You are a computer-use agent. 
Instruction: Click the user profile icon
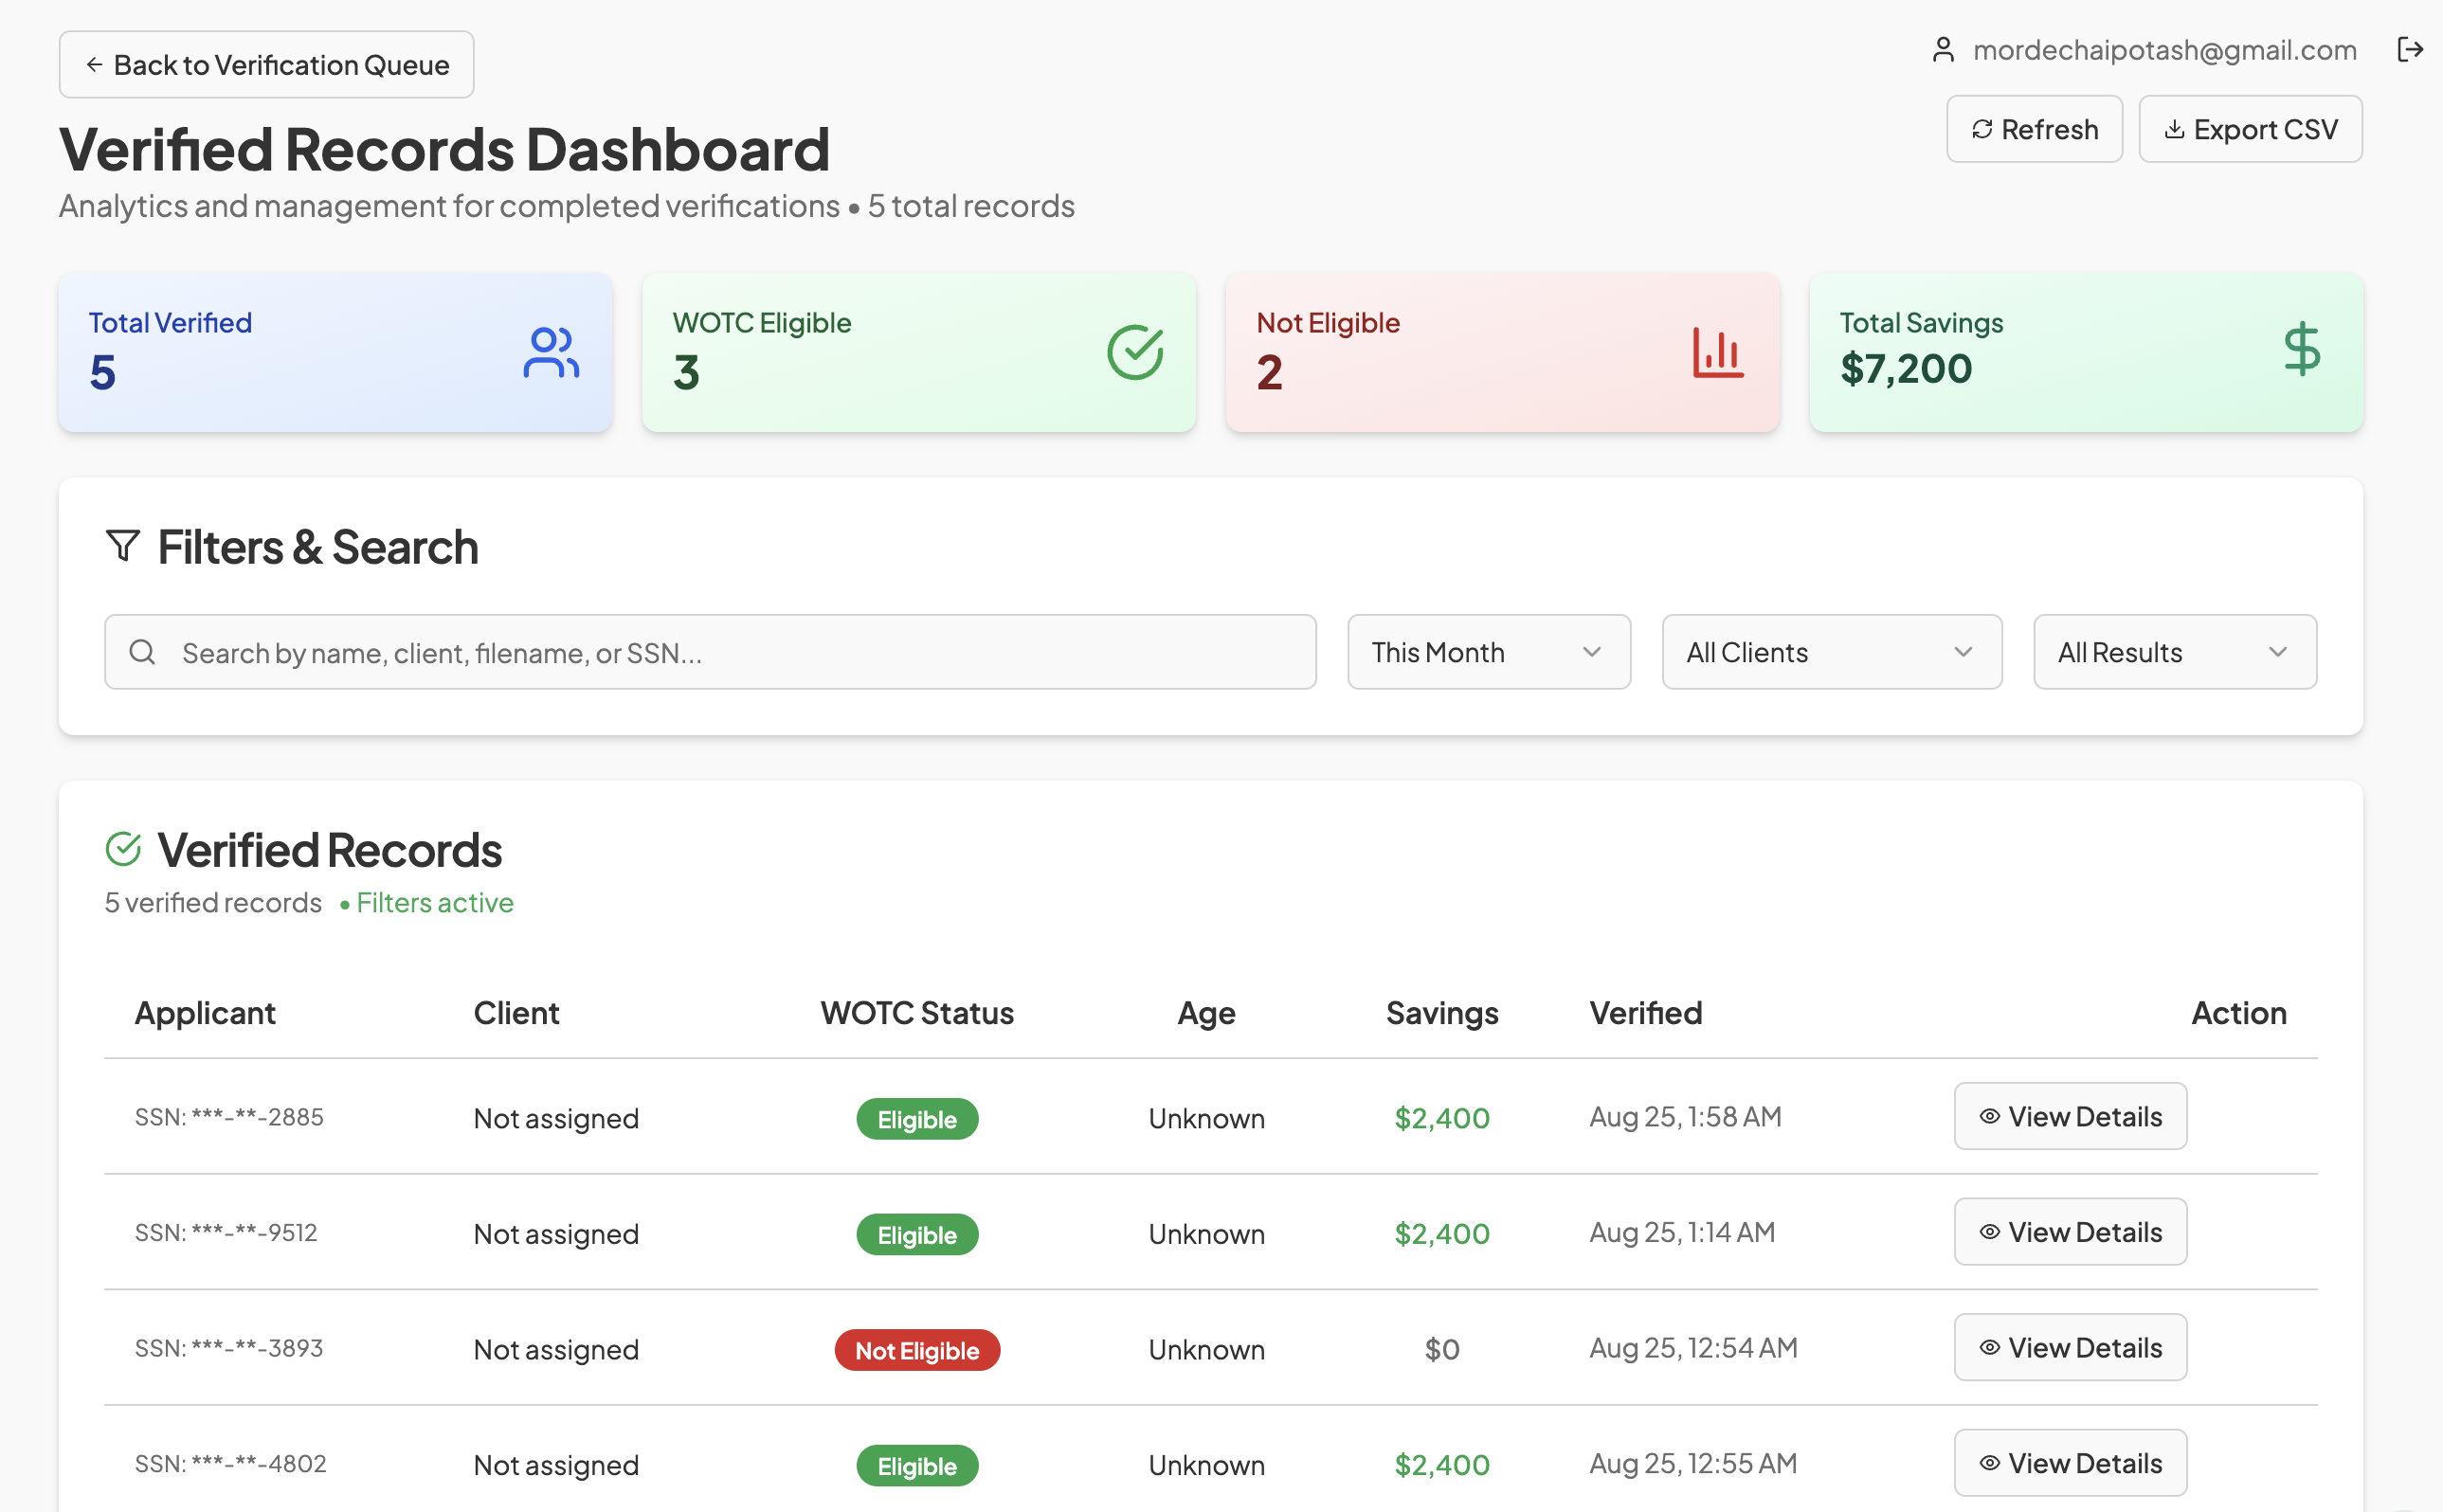tap(1942, 50)
